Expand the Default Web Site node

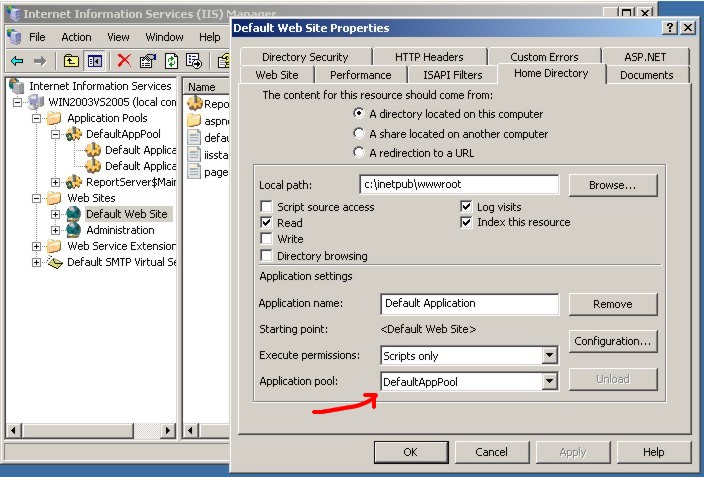[55, 215]
